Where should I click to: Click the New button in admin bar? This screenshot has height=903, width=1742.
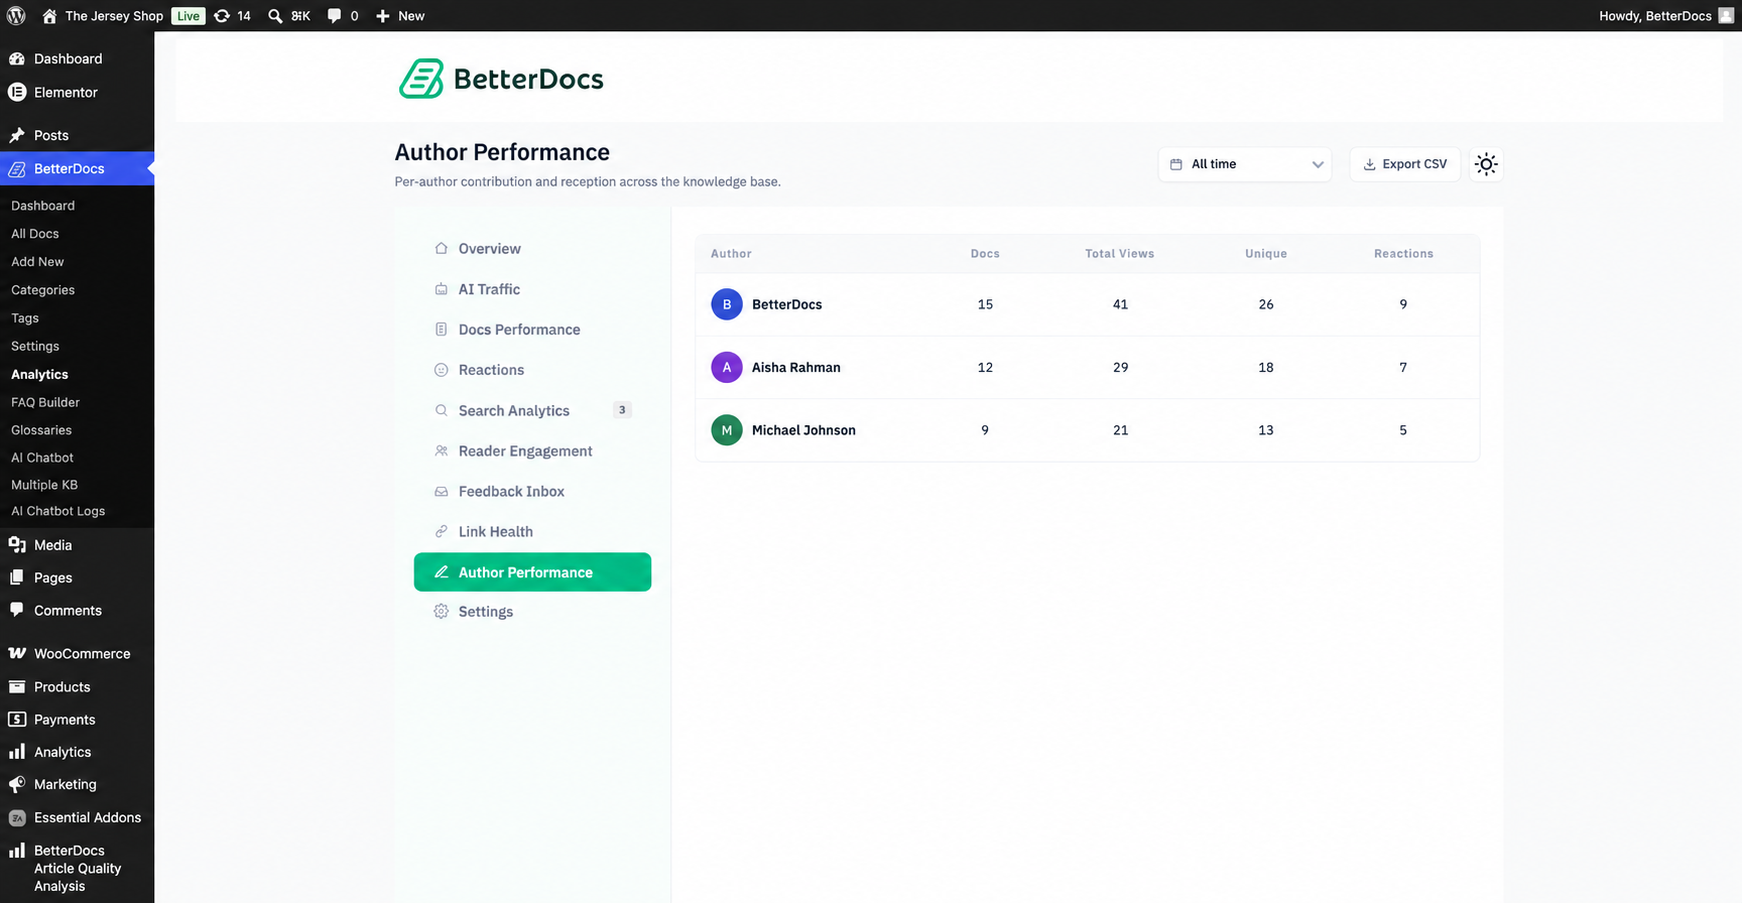400,16
